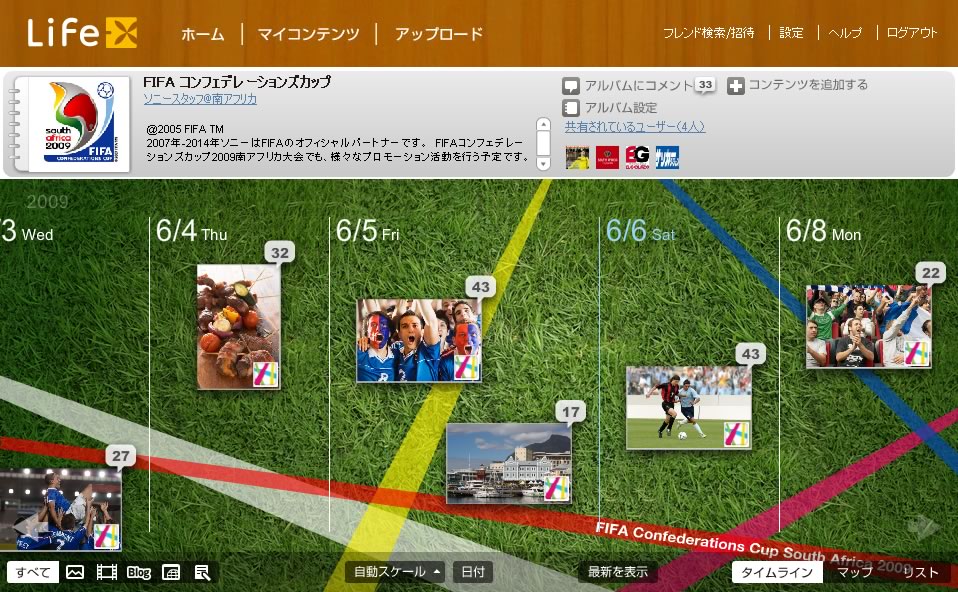The image size is (958, 592).
Task: Open the cheering face-painted fans photo on 6/5
Action: [419, 340]
